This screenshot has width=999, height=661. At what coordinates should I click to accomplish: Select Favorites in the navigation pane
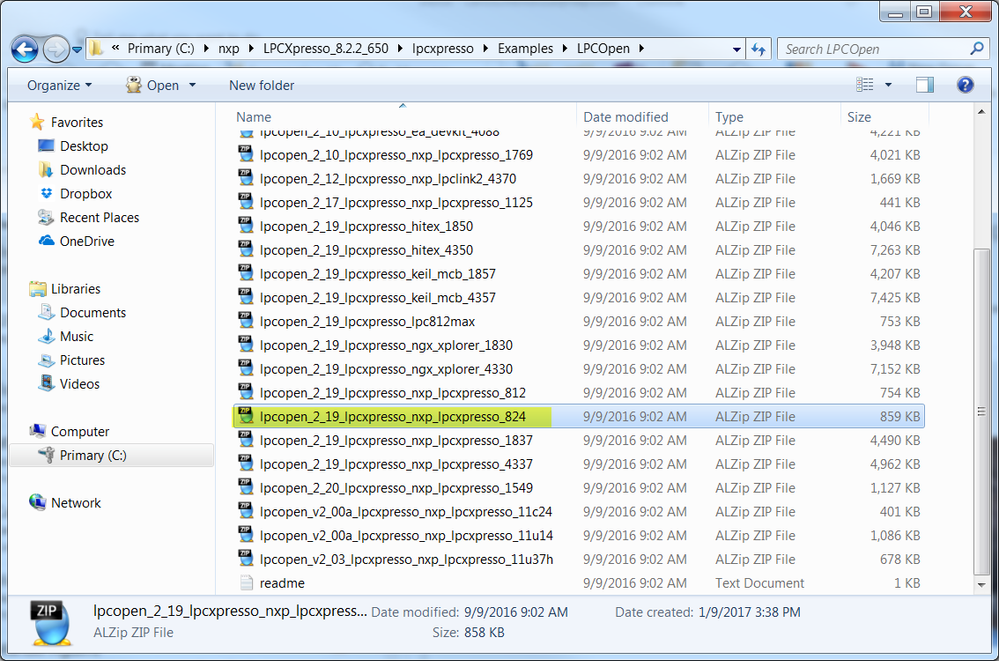[x=76, y=122]
